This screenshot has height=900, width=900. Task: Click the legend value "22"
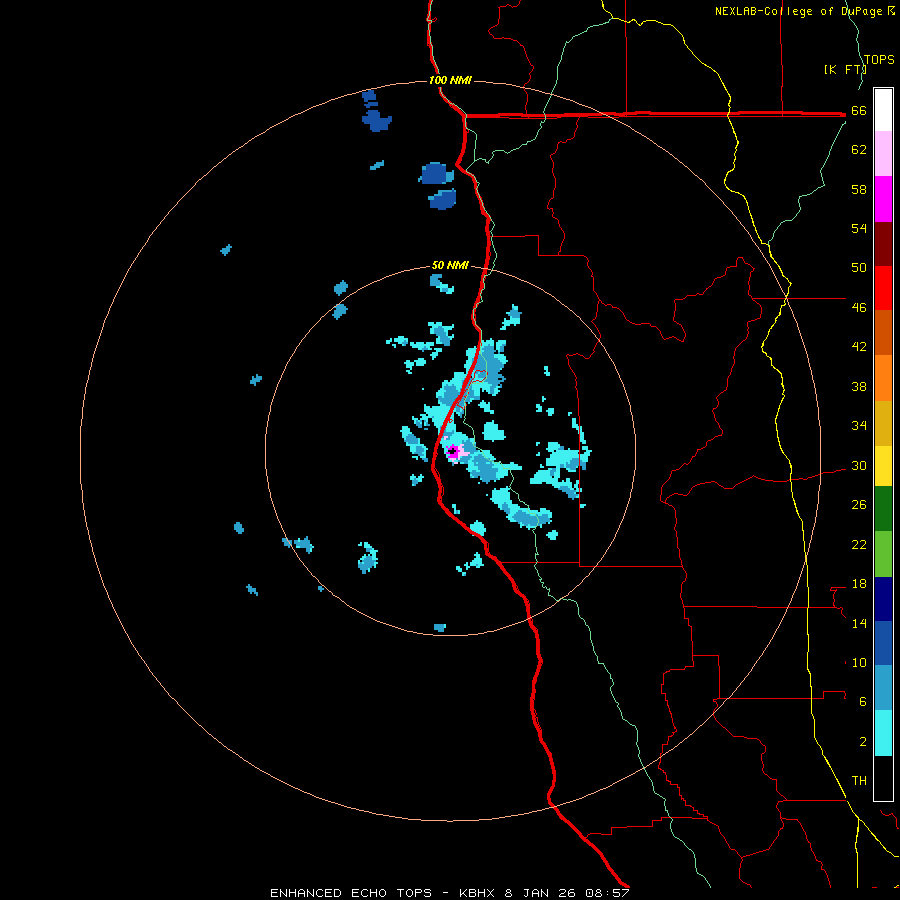[x=859, y=544]
